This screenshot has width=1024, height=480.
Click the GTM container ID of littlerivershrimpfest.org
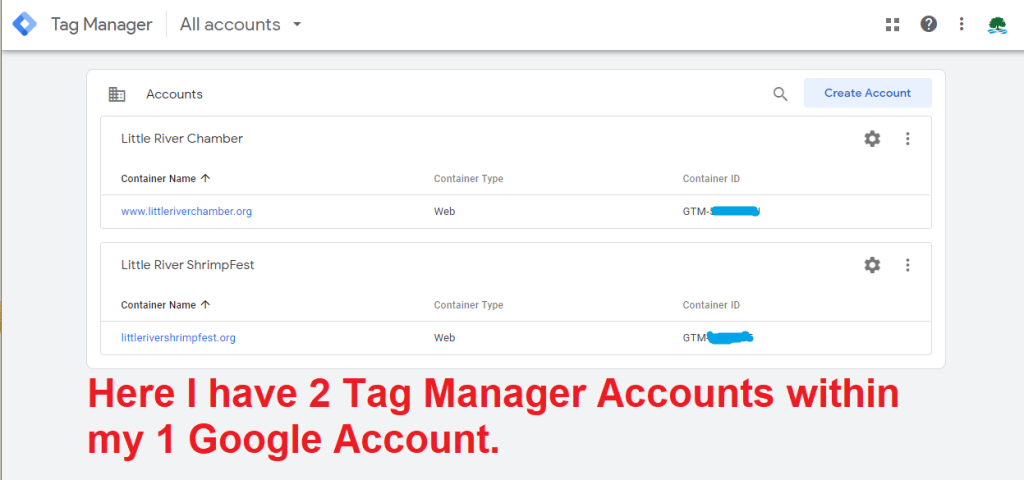click(x=718, y=338)
